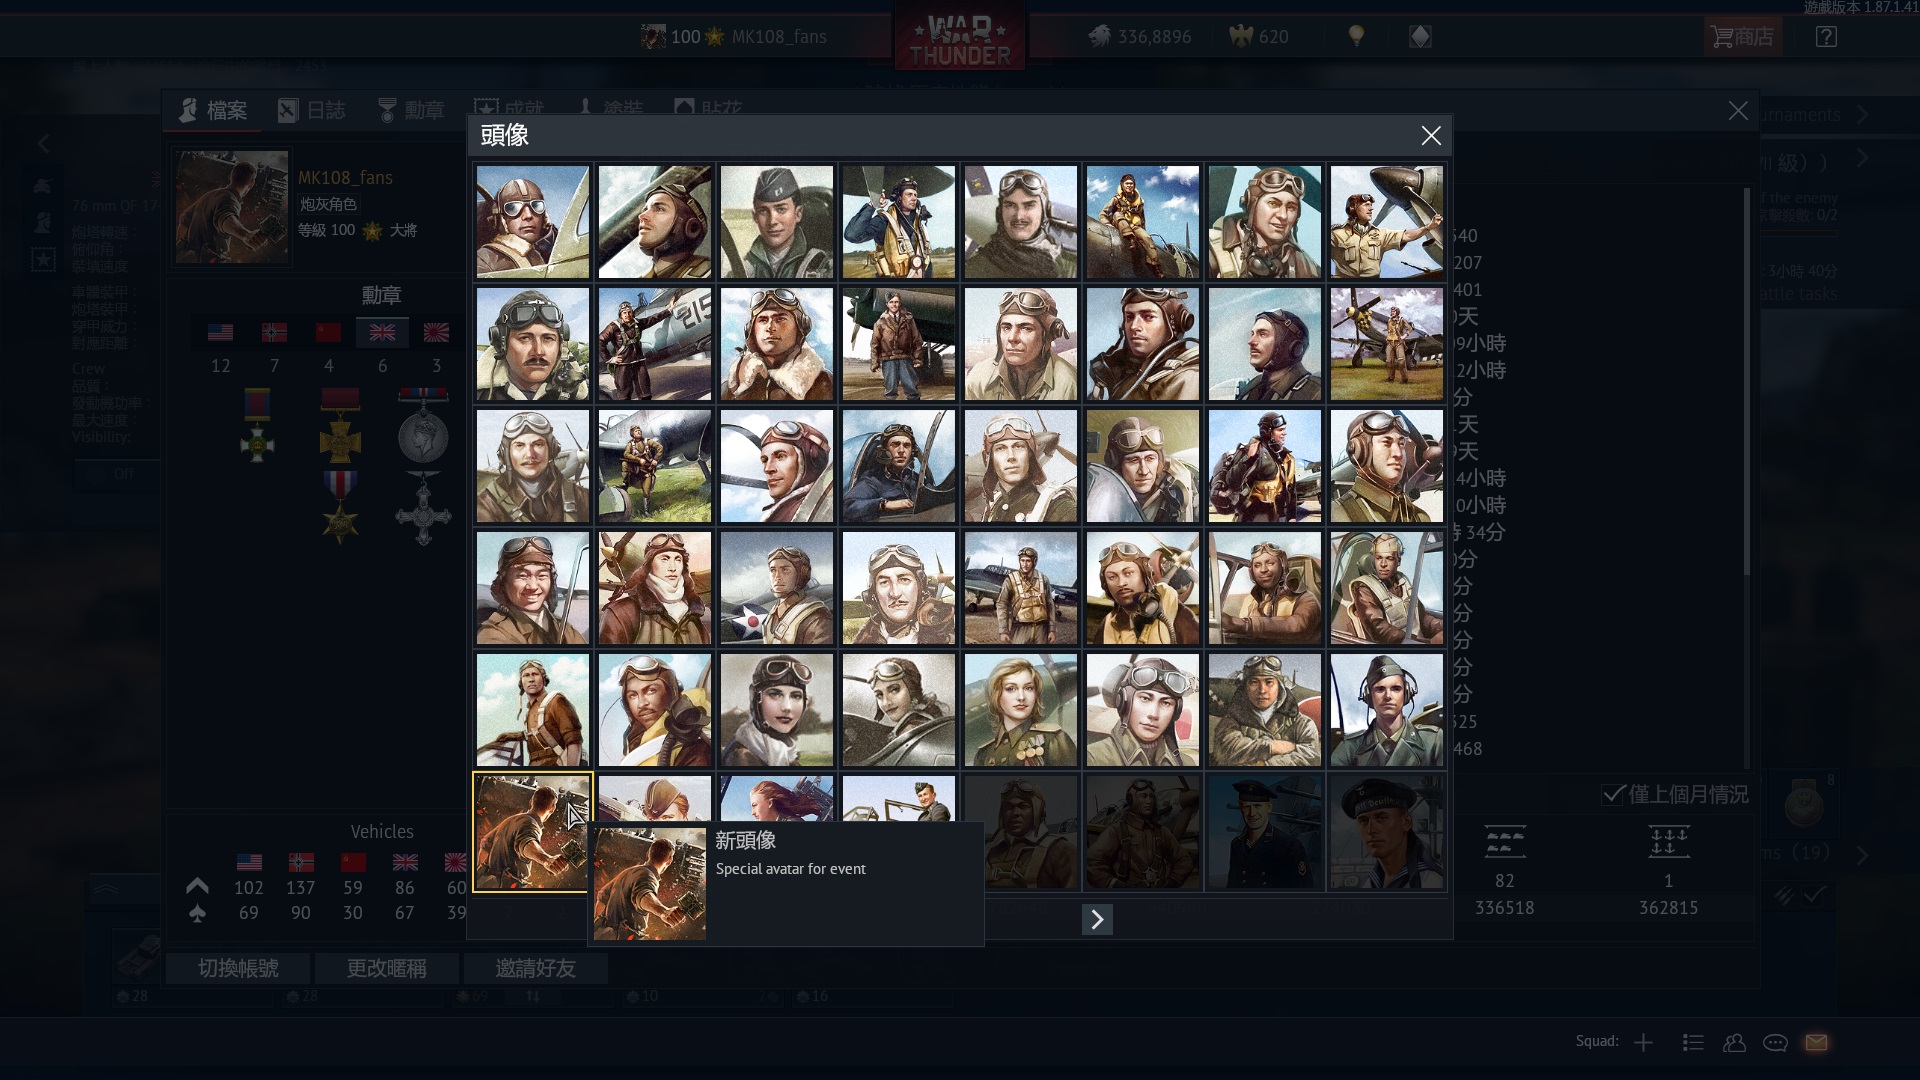Screen dimensions: 1920x1080
Task: Click the Golden Eagles balance 620
Action: point(1259,37)
